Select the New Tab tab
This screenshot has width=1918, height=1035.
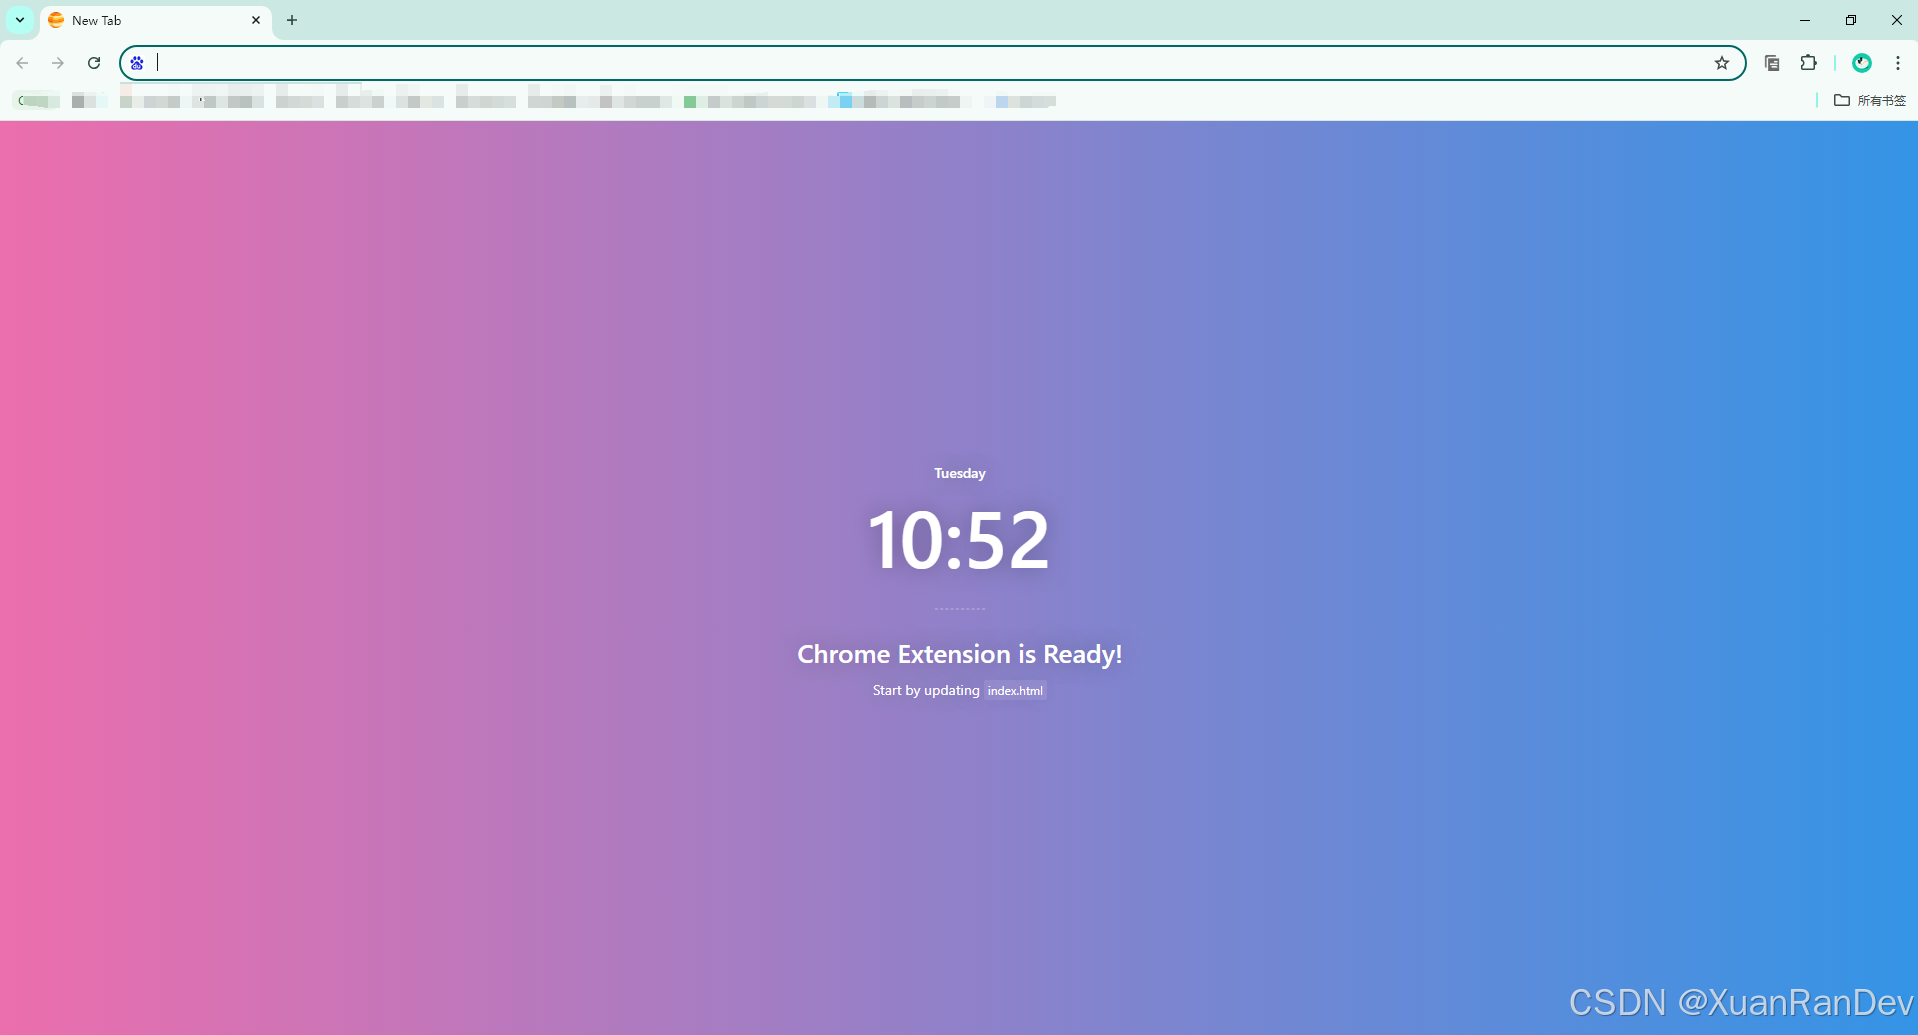point(155,20)
